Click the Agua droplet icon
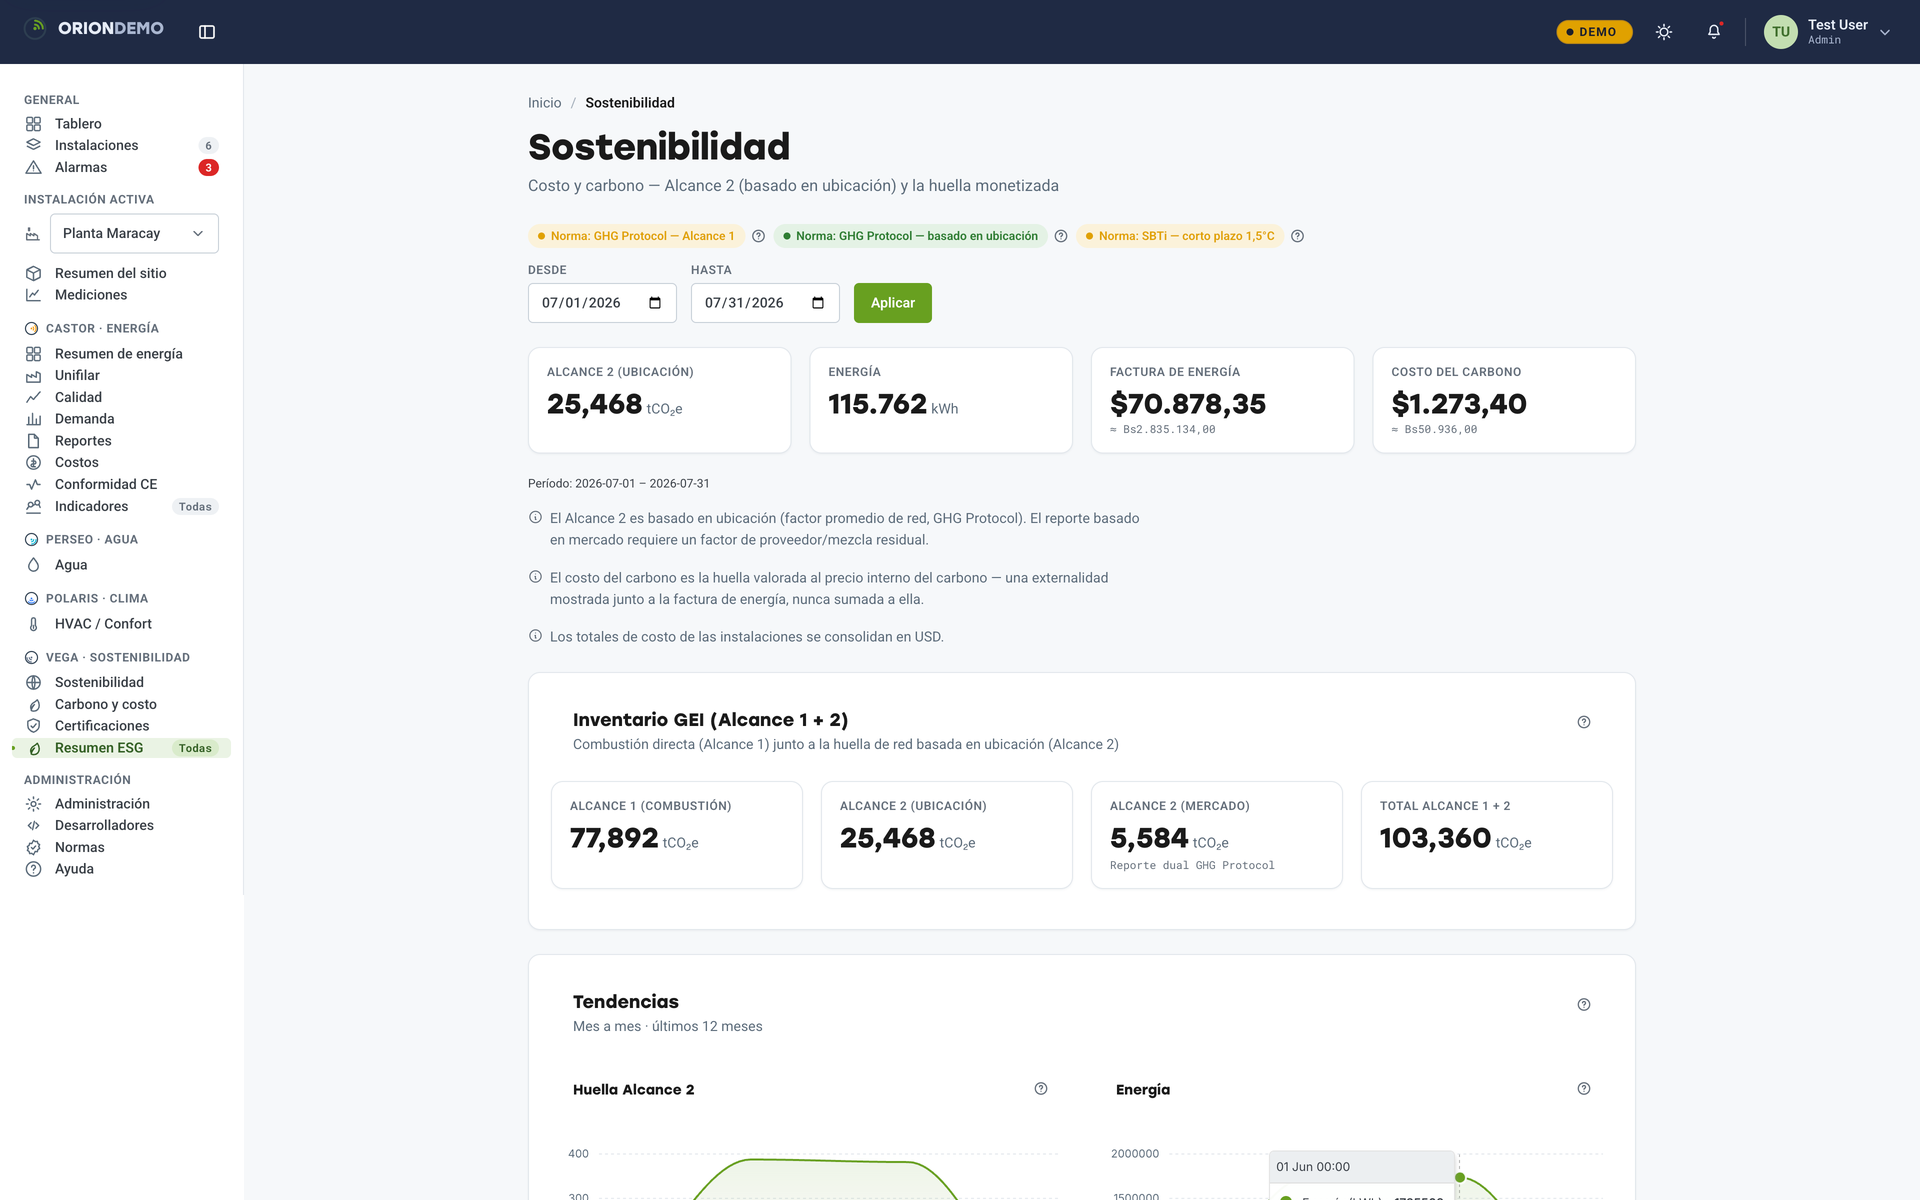The image size is (1920, 1200). pyautogui.click(x=33, y=565)
